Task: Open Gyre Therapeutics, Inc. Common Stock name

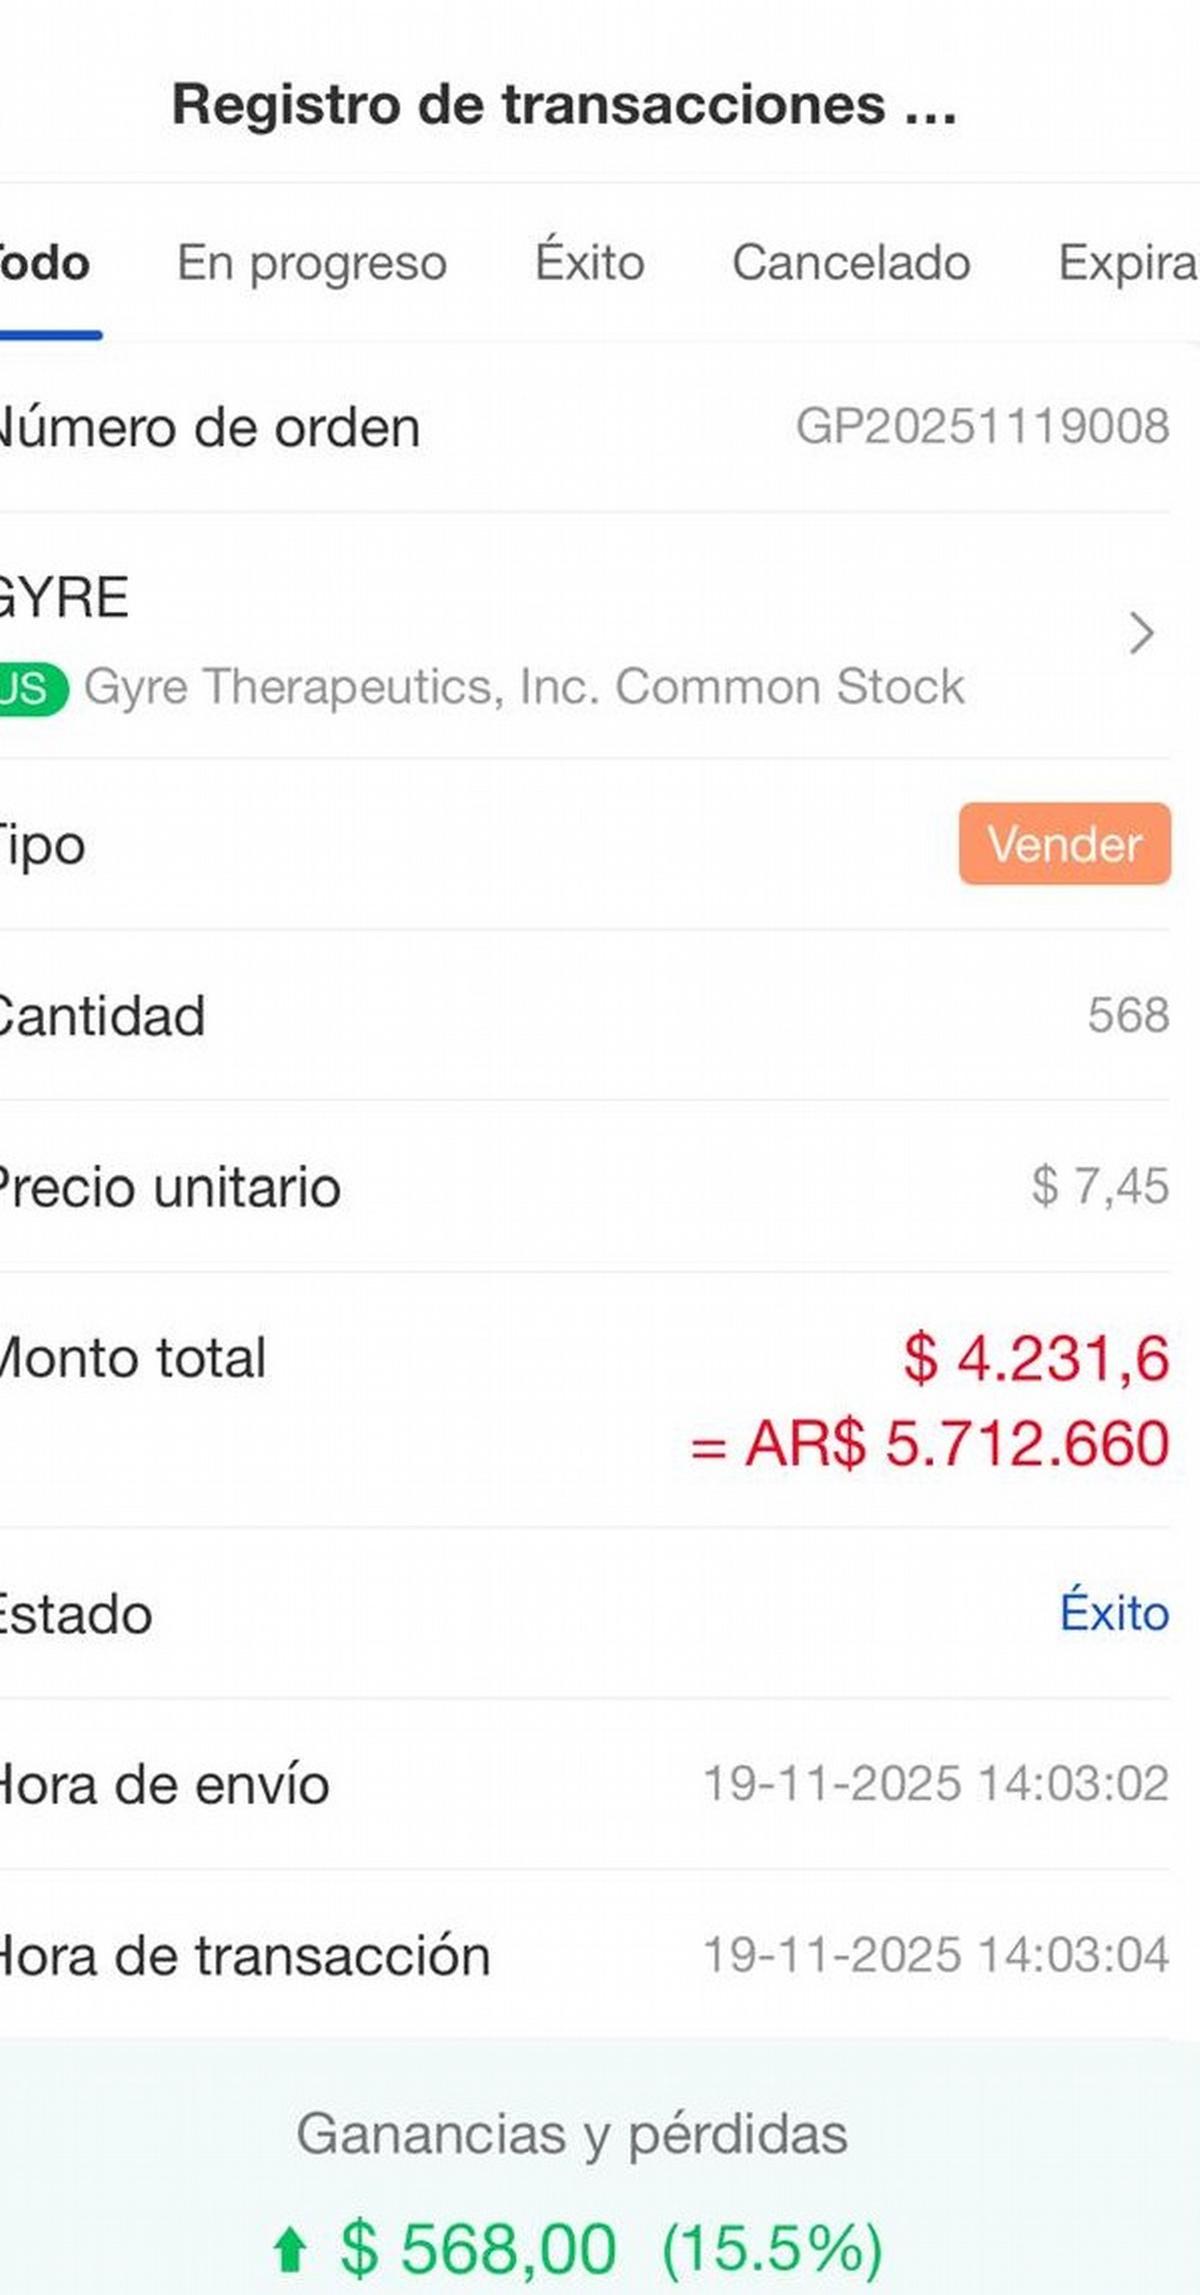Action: [524, 688]
